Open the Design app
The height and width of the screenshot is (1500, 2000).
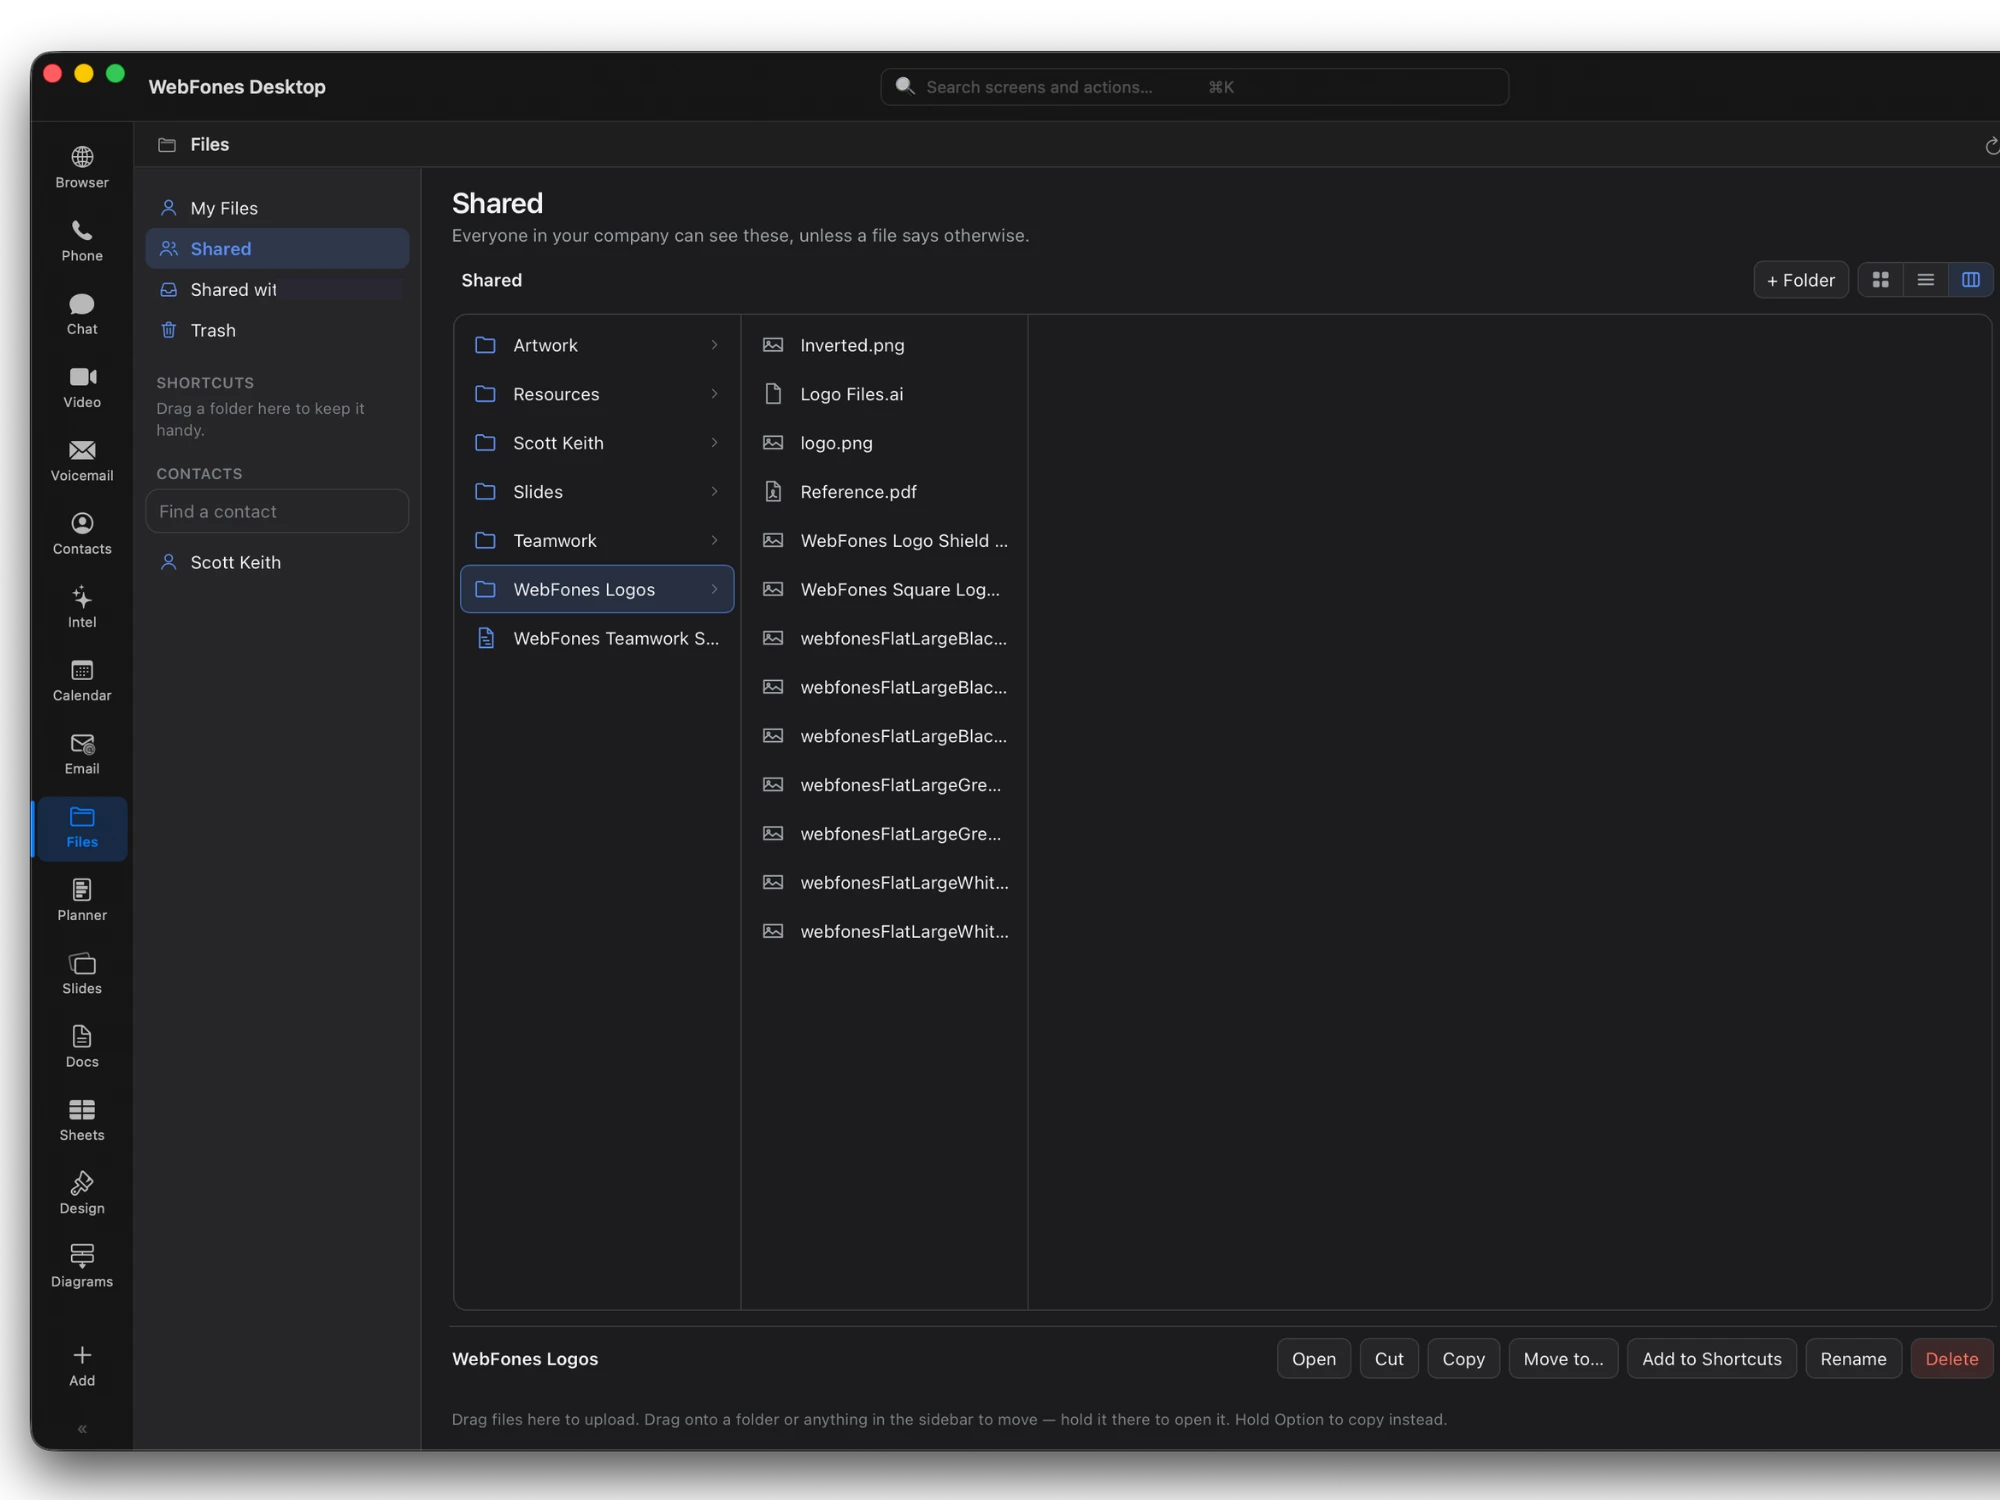coord(82,1194)
